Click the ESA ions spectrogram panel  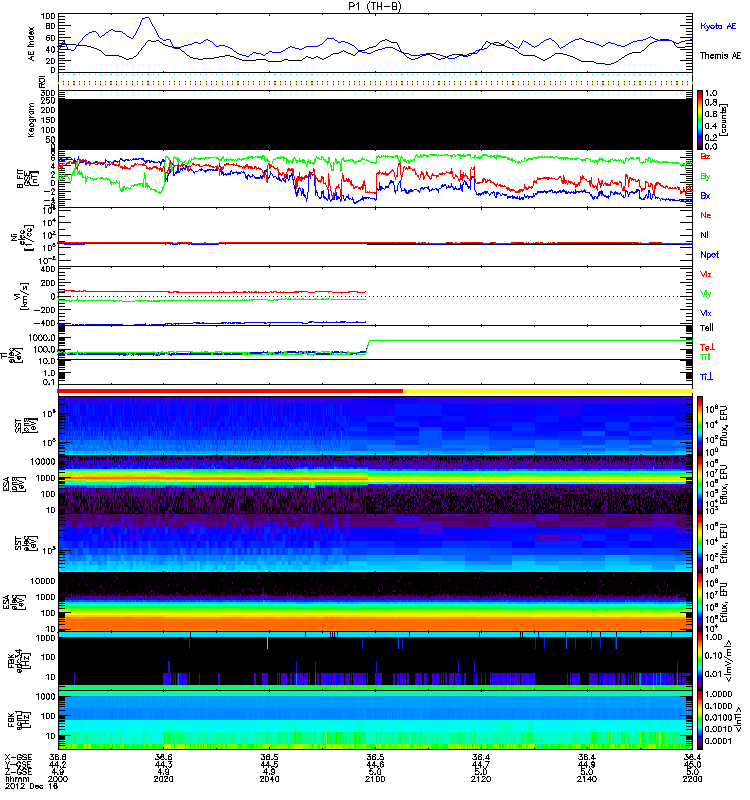375,485
